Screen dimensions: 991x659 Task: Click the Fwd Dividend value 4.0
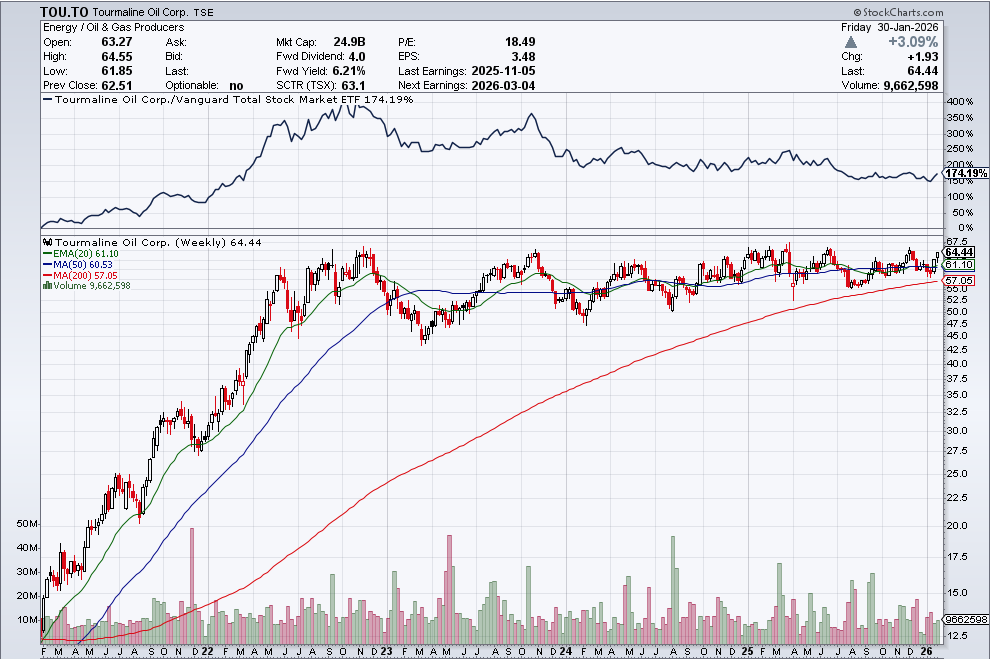point(357,57)
